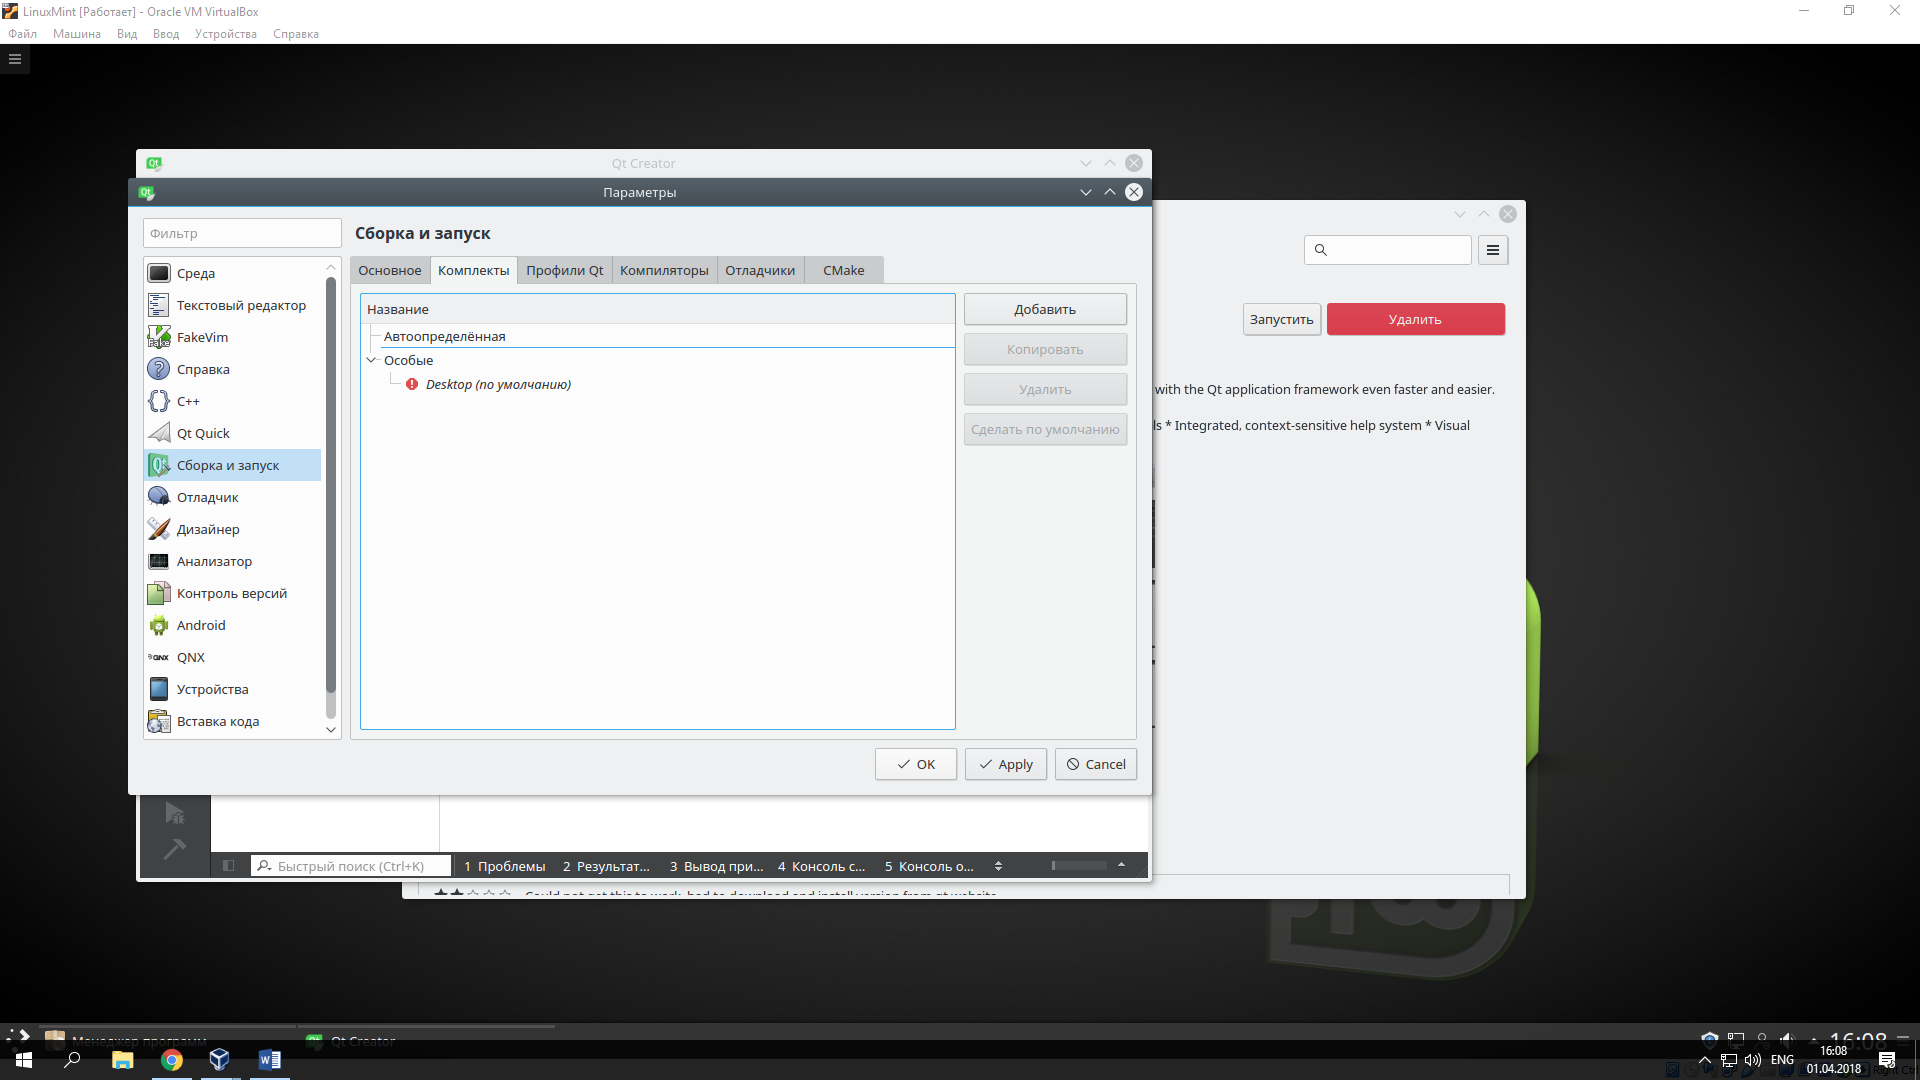Image resolution: width=1920 pixels, height=1080 pixels.
Task: Click the VirtualBox top-left menu icon
Action: pyautogui.click(x=15, y=59)
